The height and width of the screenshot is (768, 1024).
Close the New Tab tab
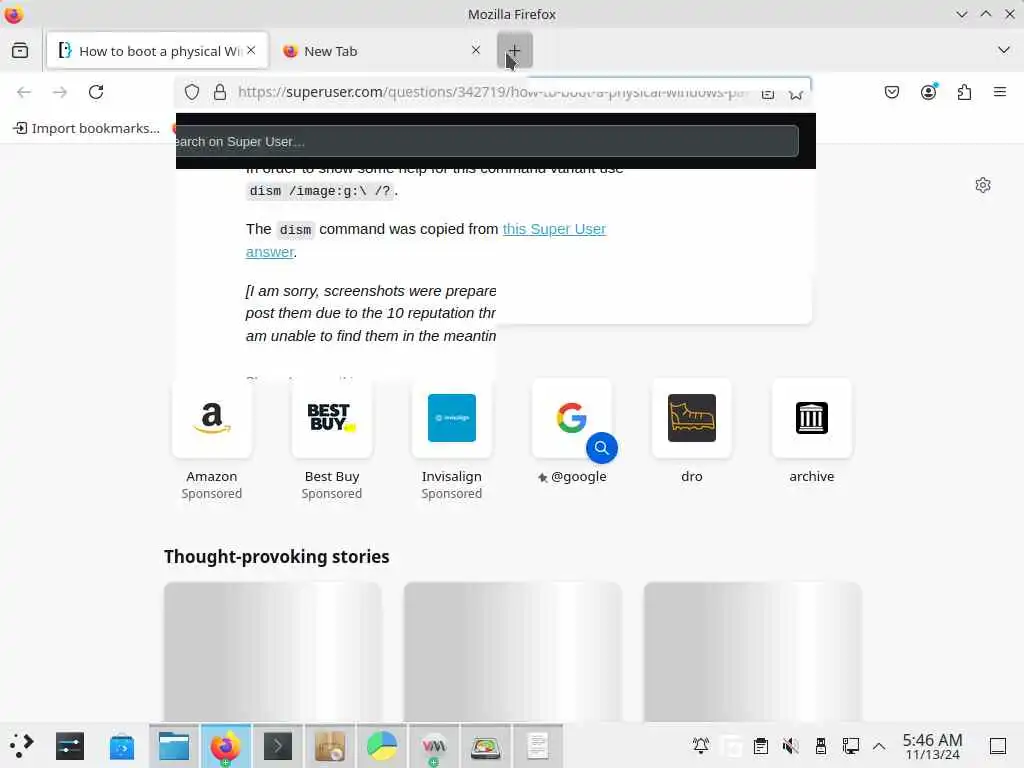point(476,50)
